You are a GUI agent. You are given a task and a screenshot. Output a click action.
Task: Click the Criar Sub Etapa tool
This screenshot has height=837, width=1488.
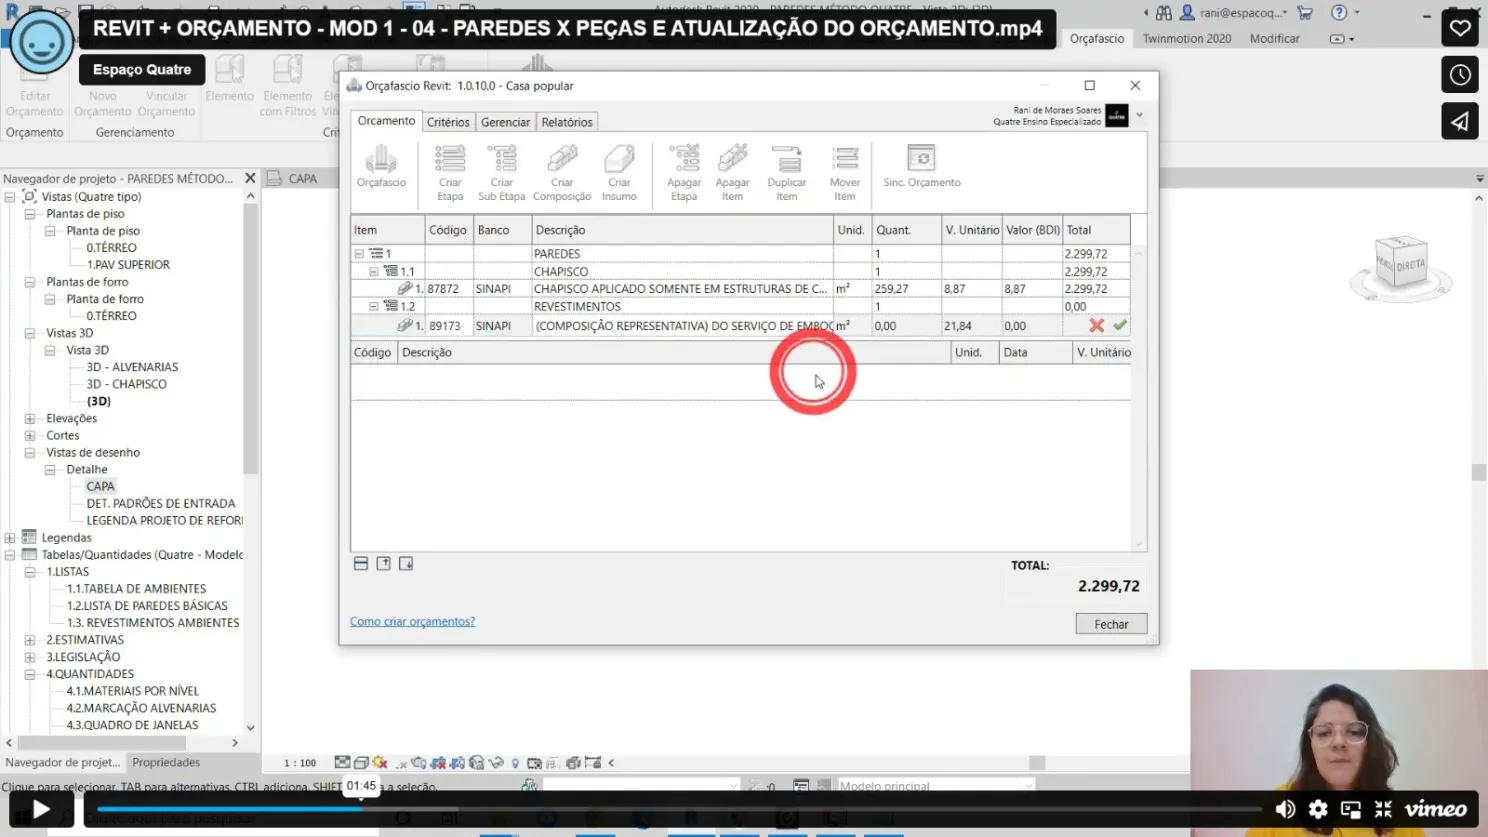click(501, 173)
